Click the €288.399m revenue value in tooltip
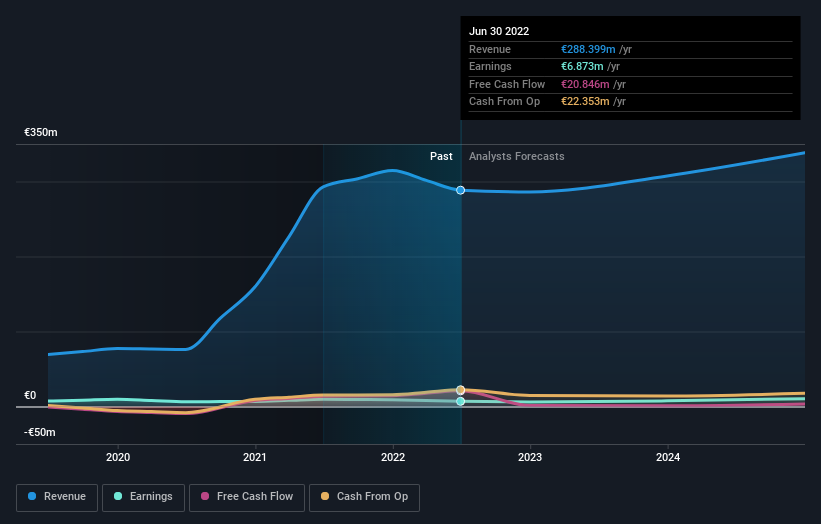This screenshot has height=524, width=821. [588, 49]
